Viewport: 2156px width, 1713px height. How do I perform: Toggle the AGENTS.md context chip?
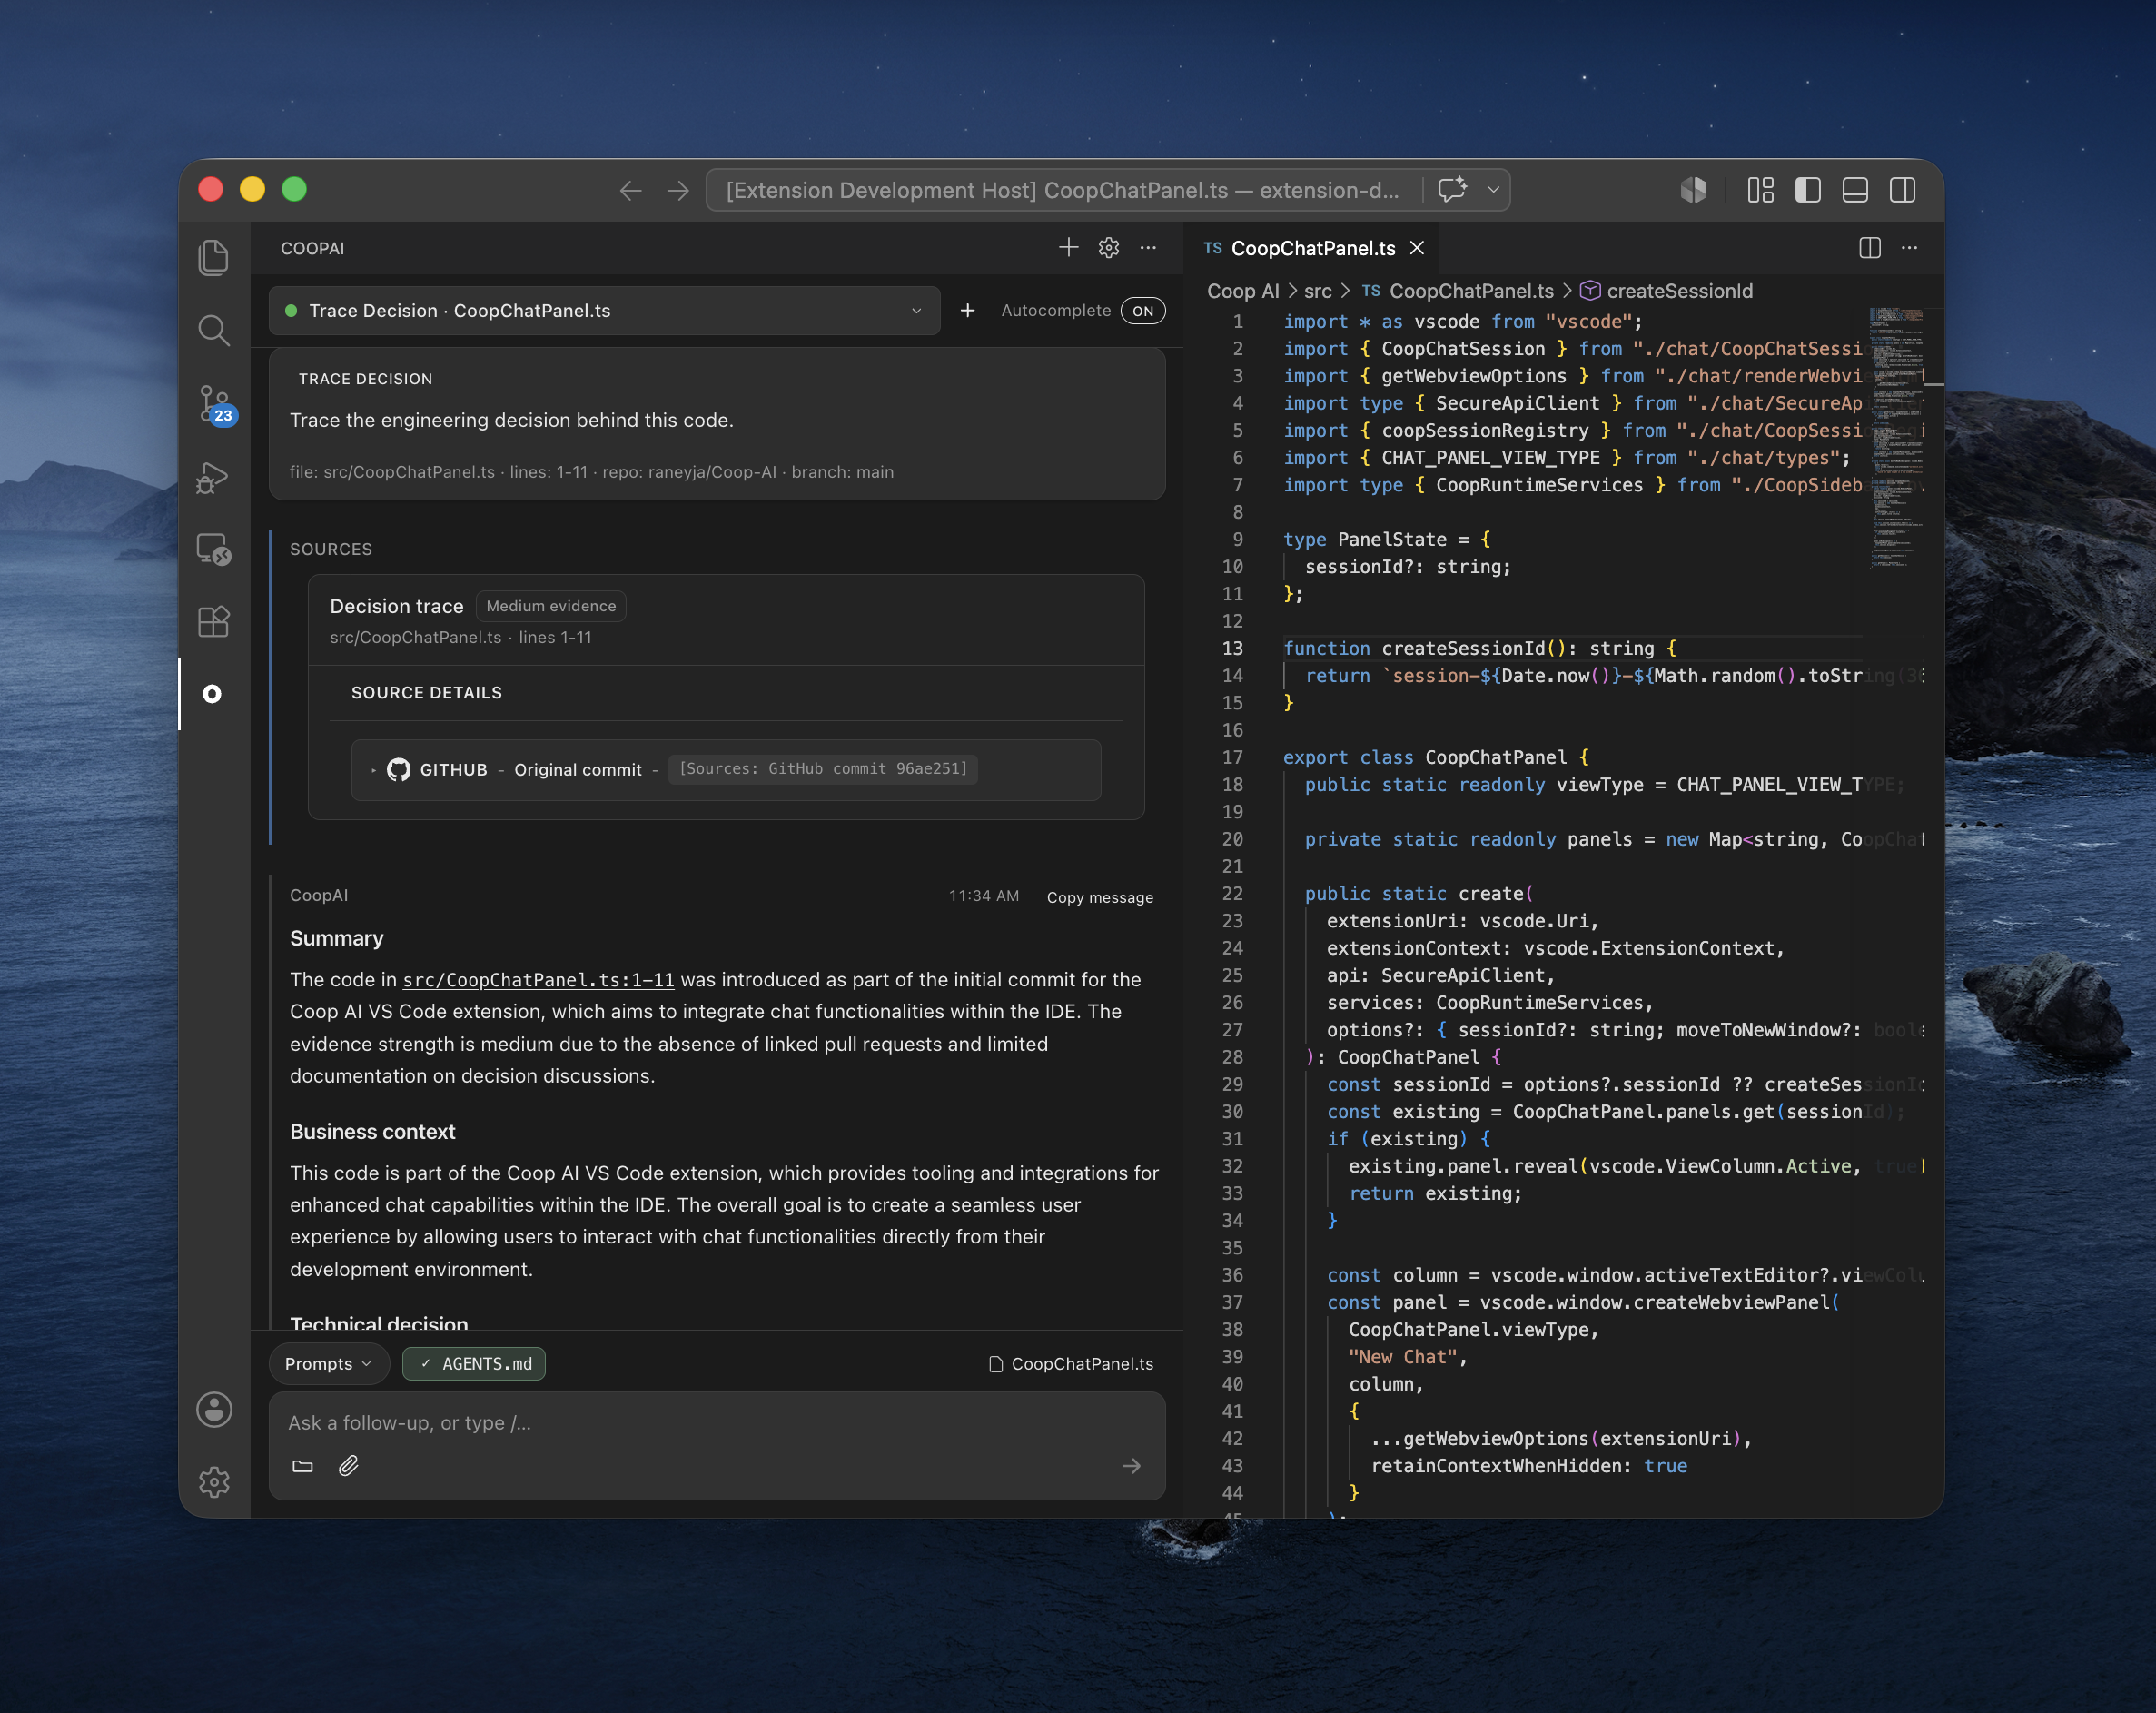(474, 1364)
